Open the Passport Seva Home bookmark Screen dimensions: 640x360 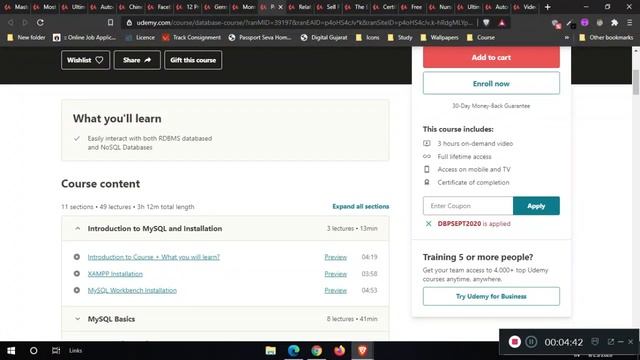pos(260,37)
